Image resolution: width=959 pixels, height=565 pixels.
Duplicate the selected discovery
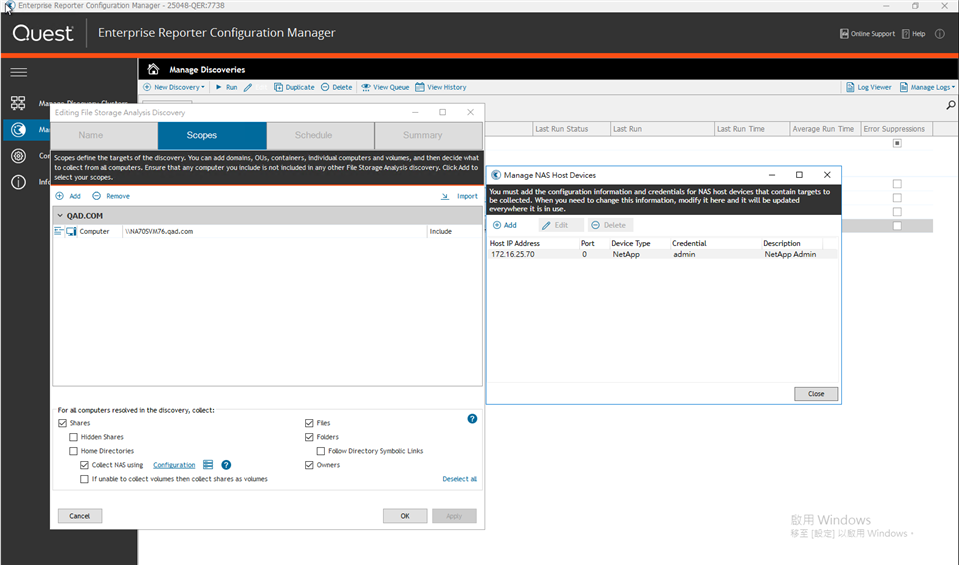294,87
